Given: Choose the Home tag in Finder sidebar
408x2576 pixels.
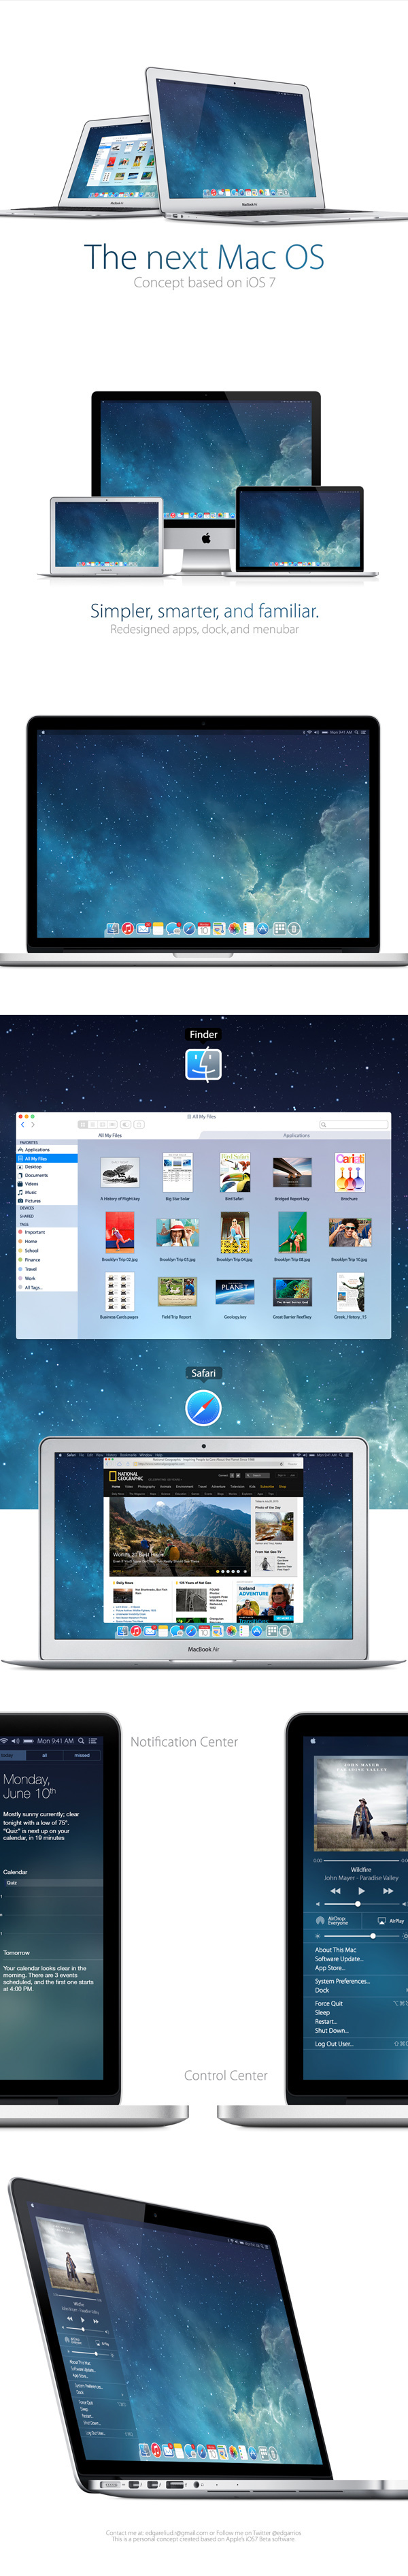Looking at the screenshot, I should 47,1241.
